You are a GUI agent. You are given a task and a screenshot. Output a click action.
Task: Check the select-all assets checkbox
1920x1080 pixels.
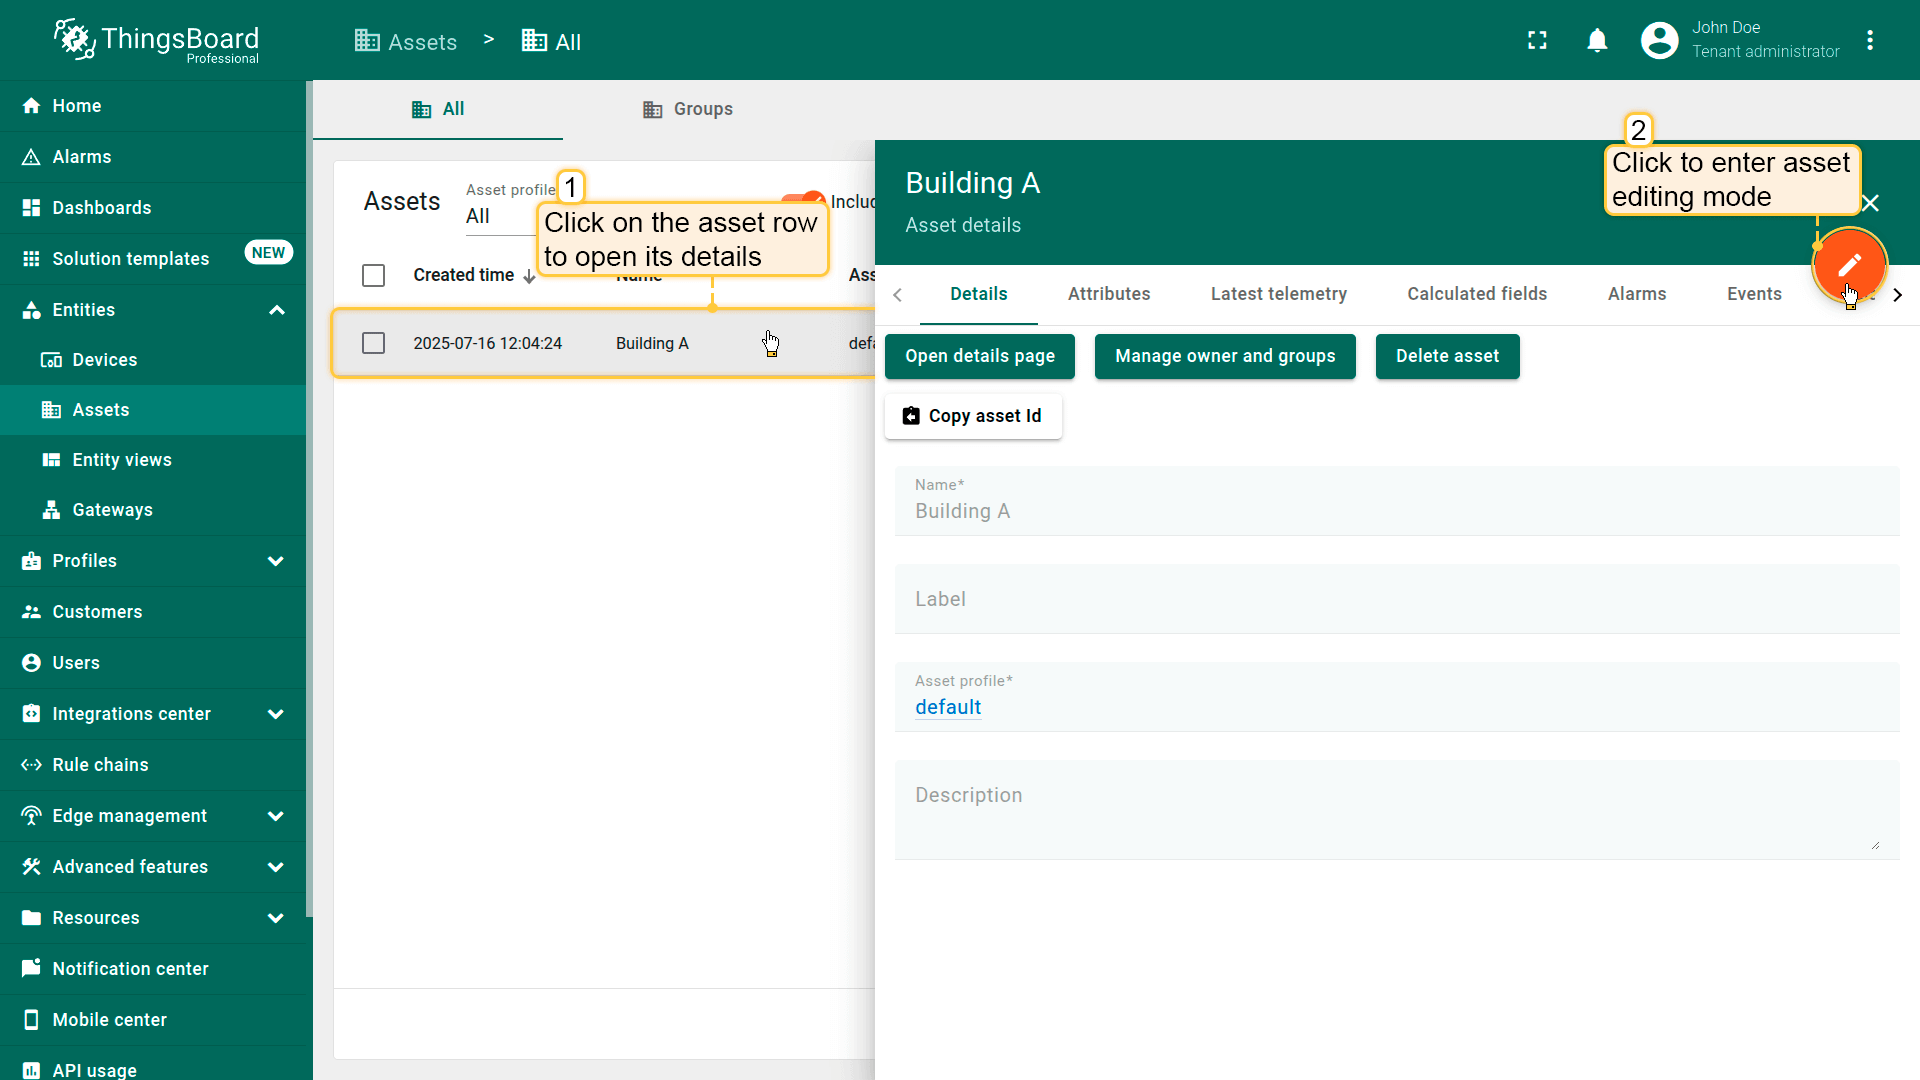pyautogui.click(x=373, y=276)
